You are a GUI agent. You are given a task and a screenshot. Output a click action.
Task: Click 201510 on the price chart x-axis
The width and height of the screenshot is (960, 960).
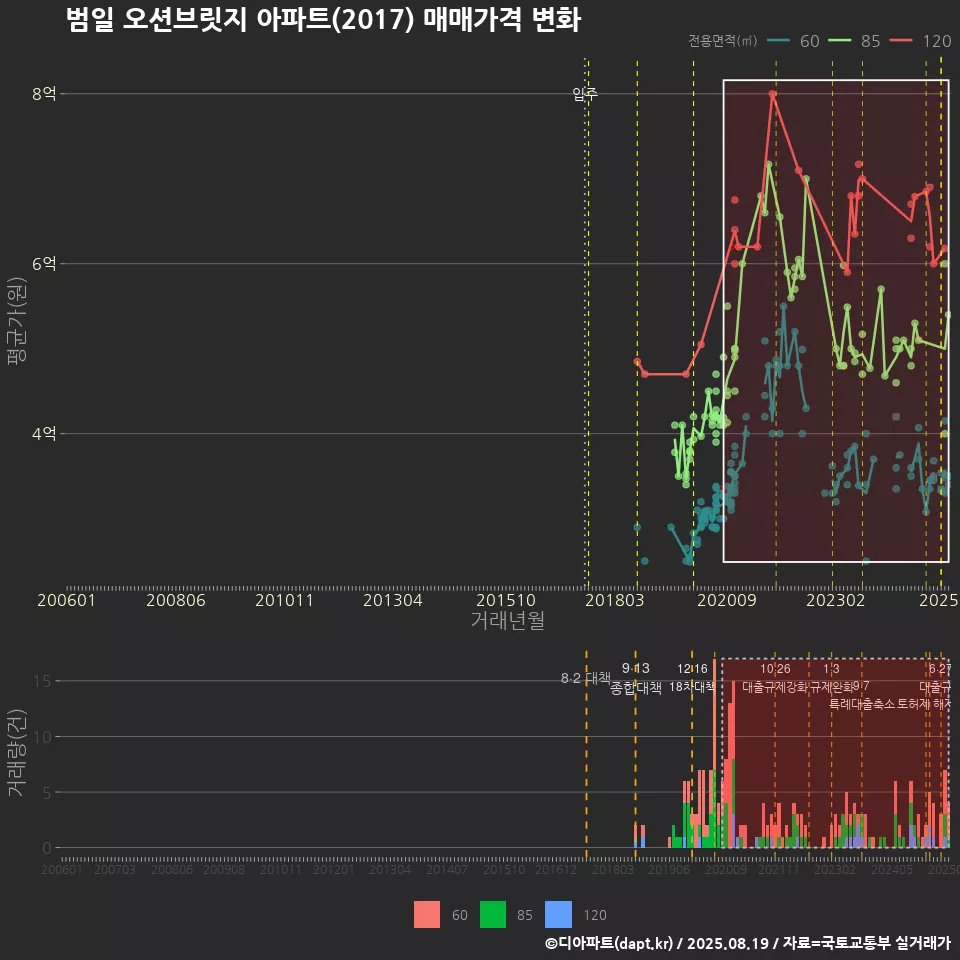(x=506, y=600)
